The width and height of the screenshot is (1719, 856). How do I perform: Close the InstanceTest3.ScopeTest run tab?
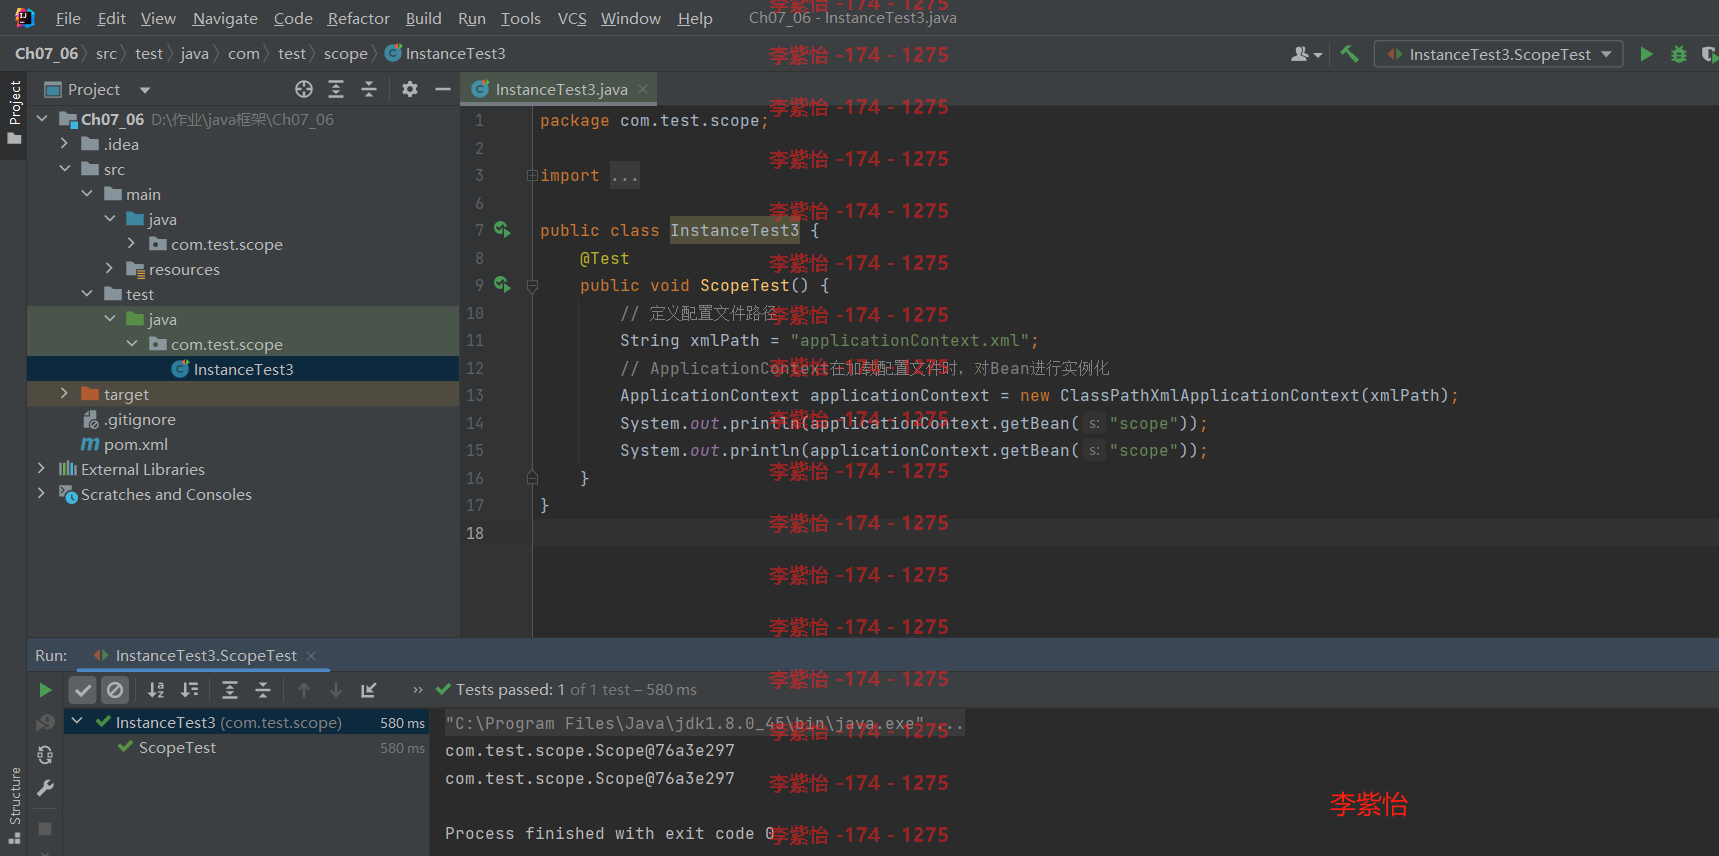click(311, 656)
